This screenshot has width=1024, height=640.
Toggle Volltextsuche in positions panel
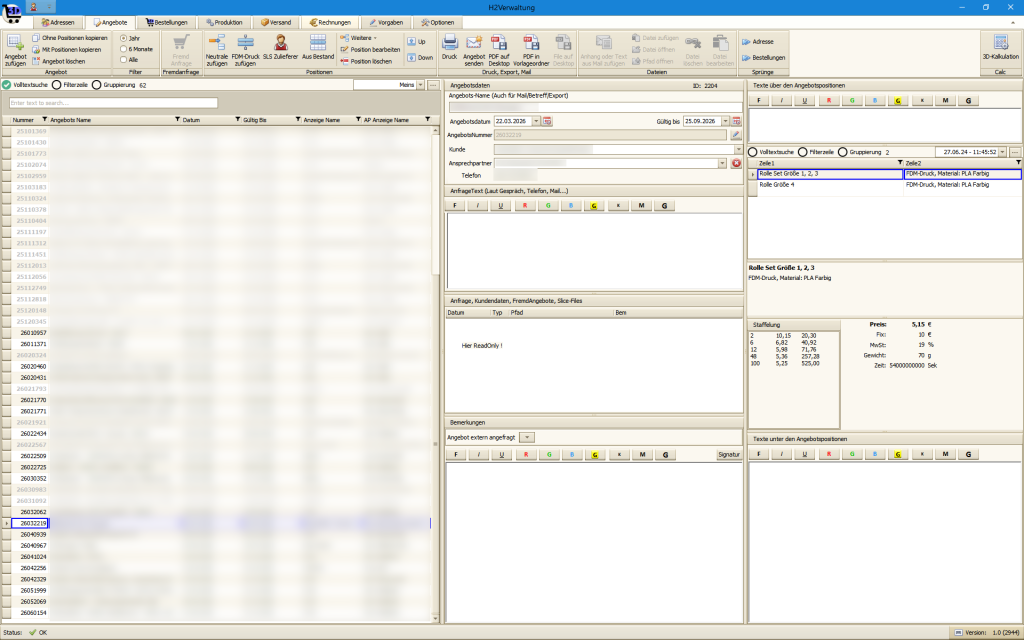pos(752,152)
